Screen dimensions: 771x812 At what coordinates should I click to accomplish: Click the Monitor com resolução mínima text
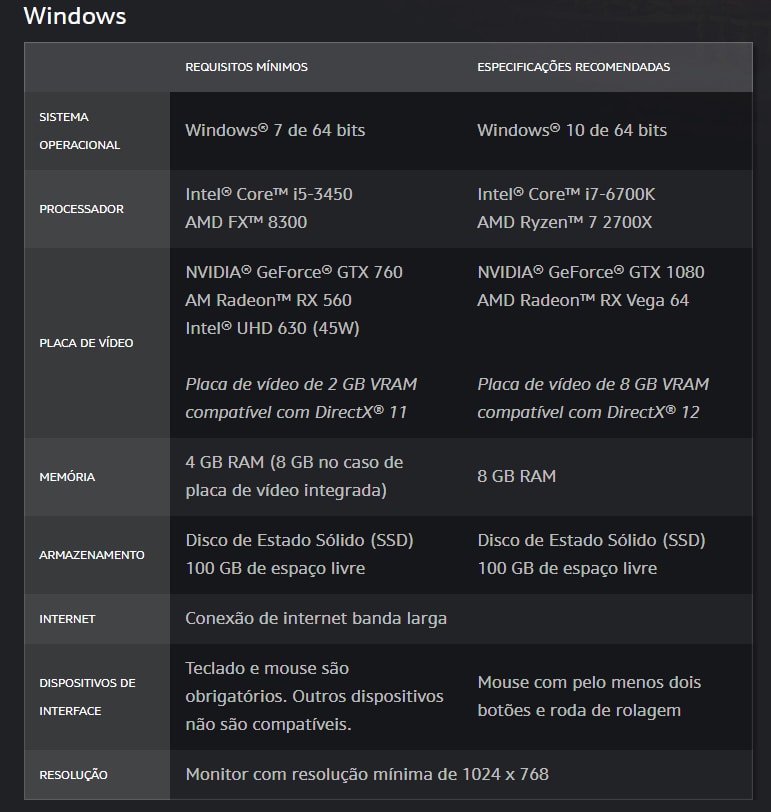coord(366,774)
